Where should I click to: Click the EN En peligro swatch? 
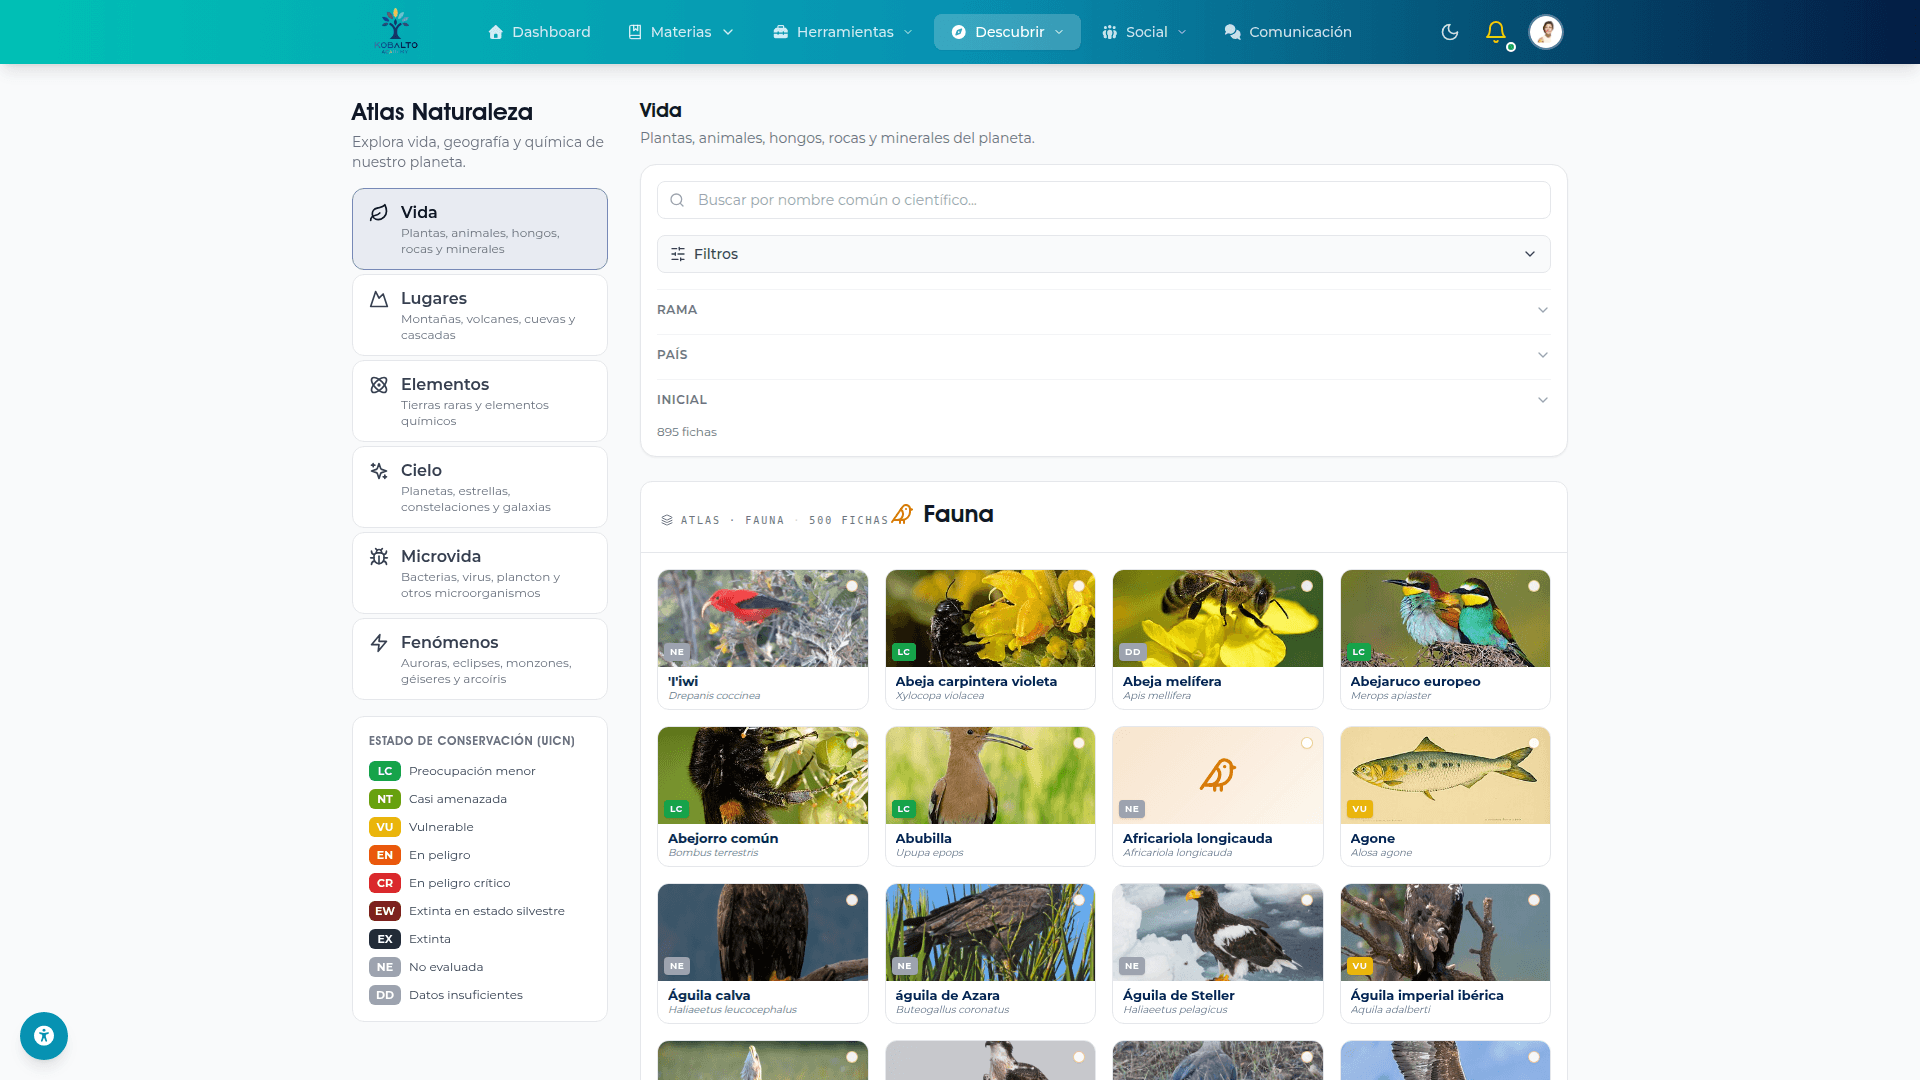click(385, 855)
